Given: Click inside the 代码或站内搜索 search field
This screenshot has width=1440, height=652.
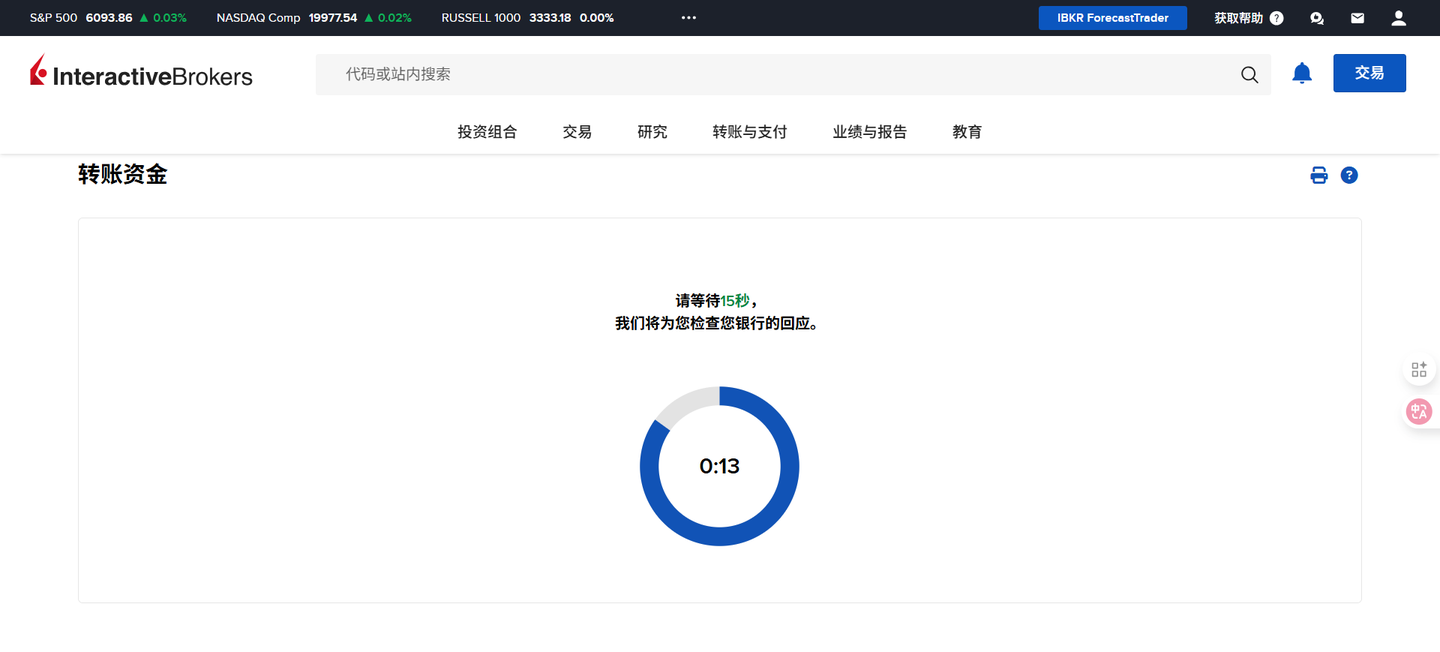Looking at the screenshot, I should (x=700, y=74).
